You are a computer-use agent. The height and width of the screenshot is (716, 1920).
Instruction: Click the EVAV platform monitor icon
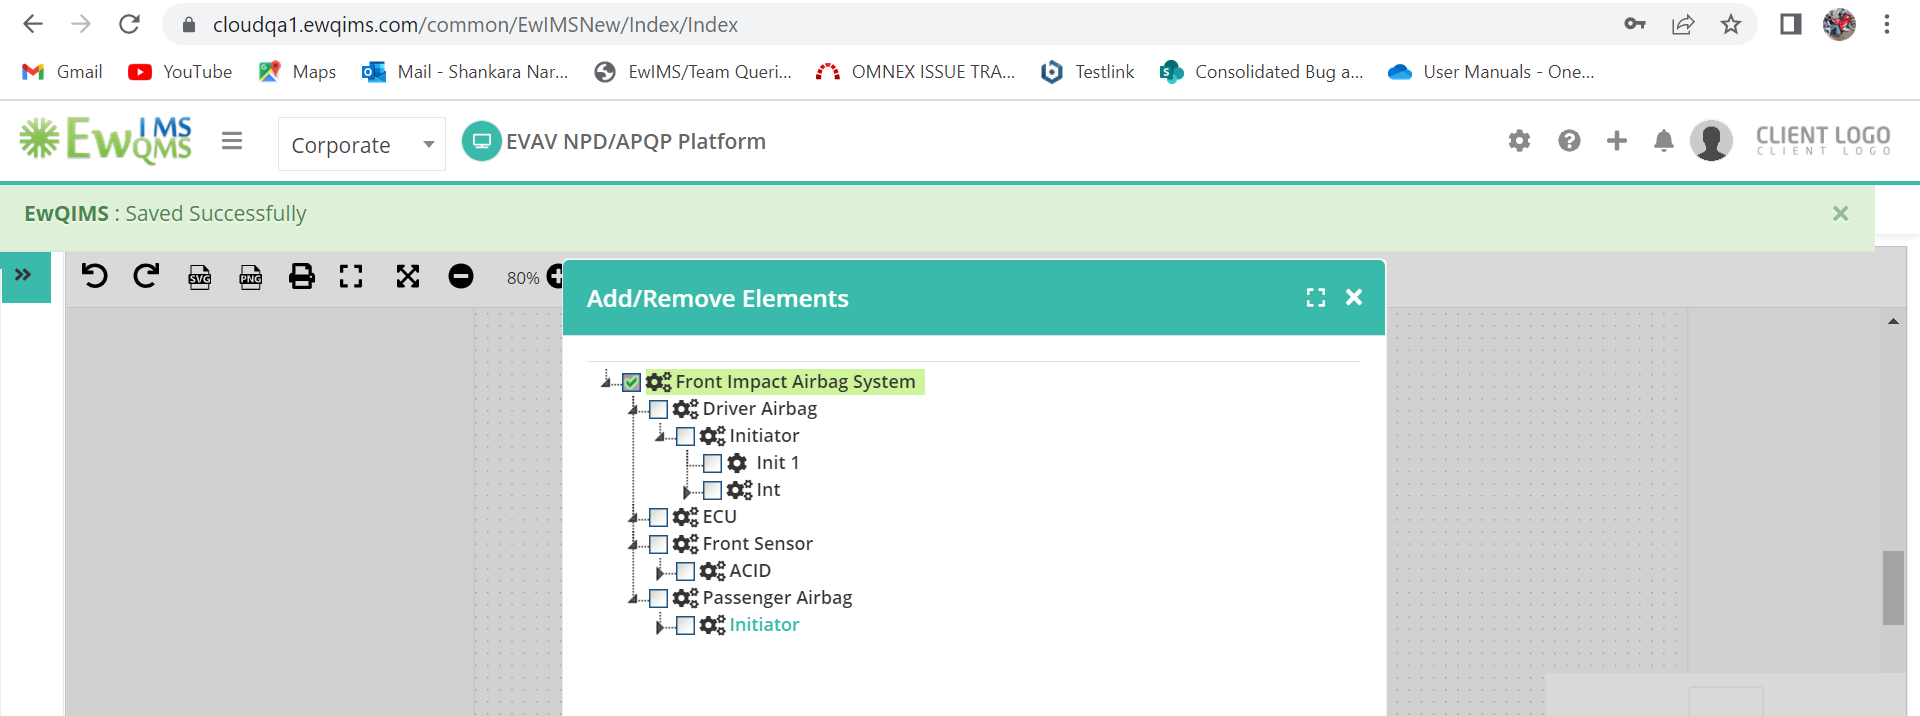pyautogui.click(x=481, y=141)
